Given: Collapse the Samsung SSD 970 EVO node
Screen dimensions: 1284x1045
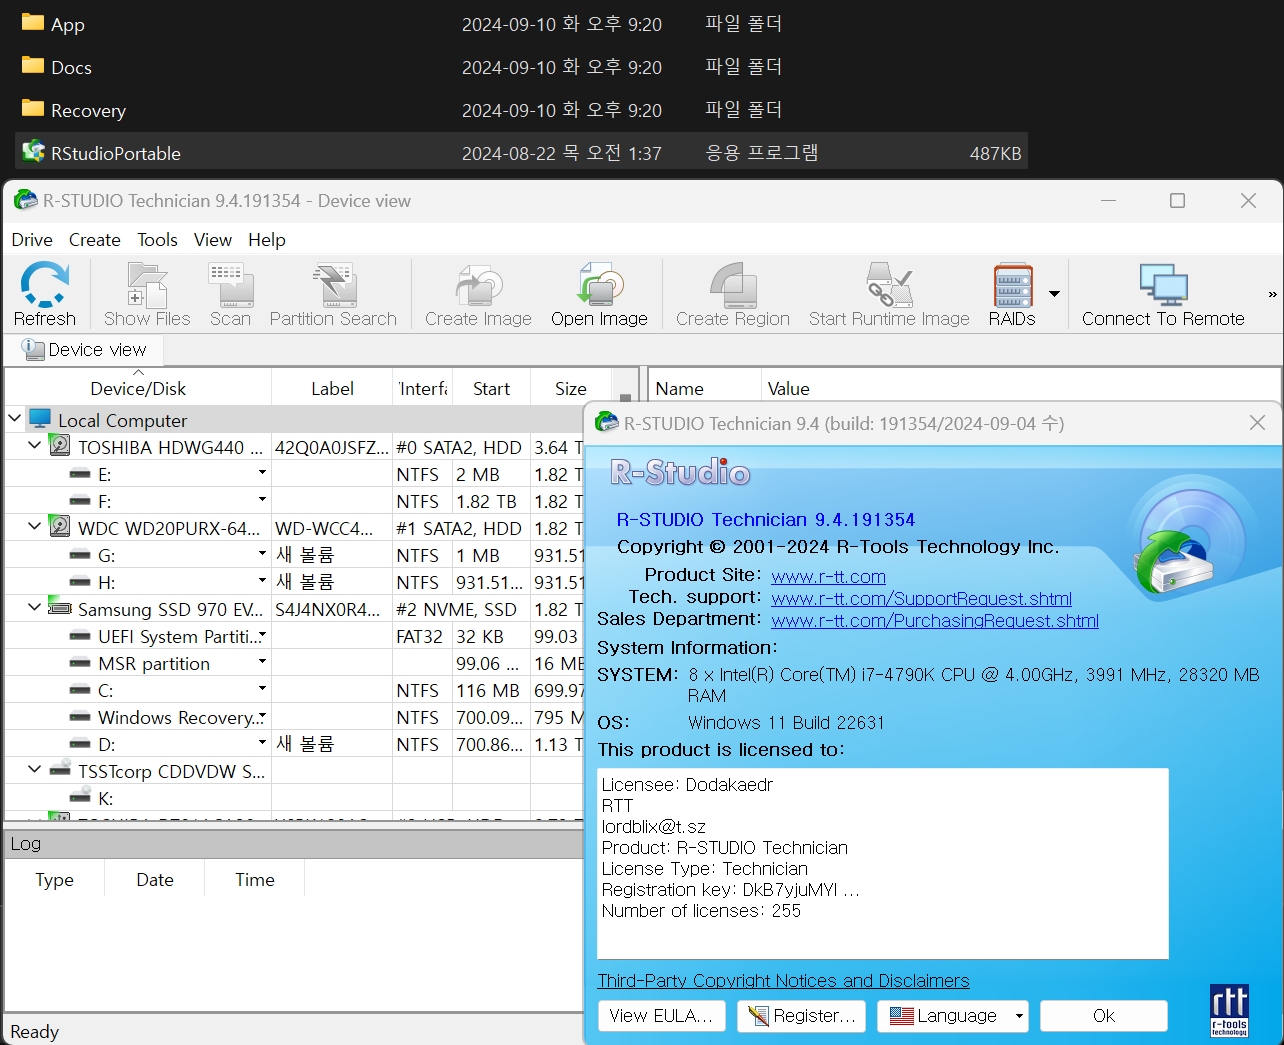Looking at the screenshot, I should (x=35, y=607).
